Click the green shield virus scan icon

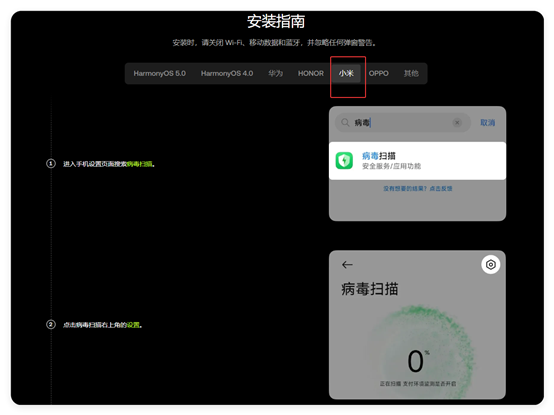pos(344,161)
